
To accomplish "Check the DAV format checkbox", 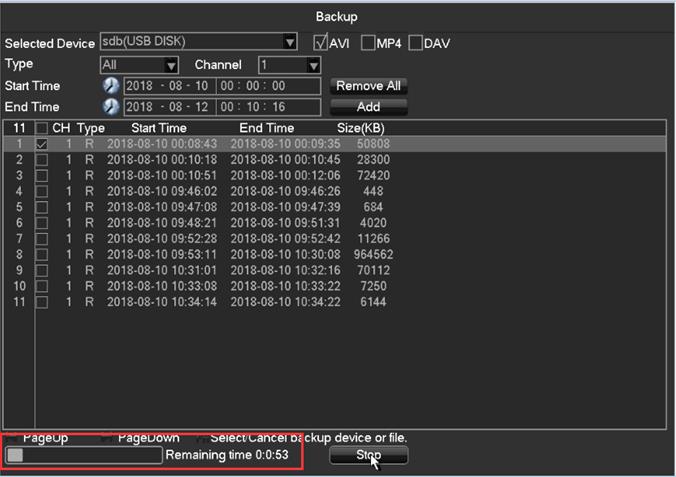I will pyautogui.click(x=416, y=43).
